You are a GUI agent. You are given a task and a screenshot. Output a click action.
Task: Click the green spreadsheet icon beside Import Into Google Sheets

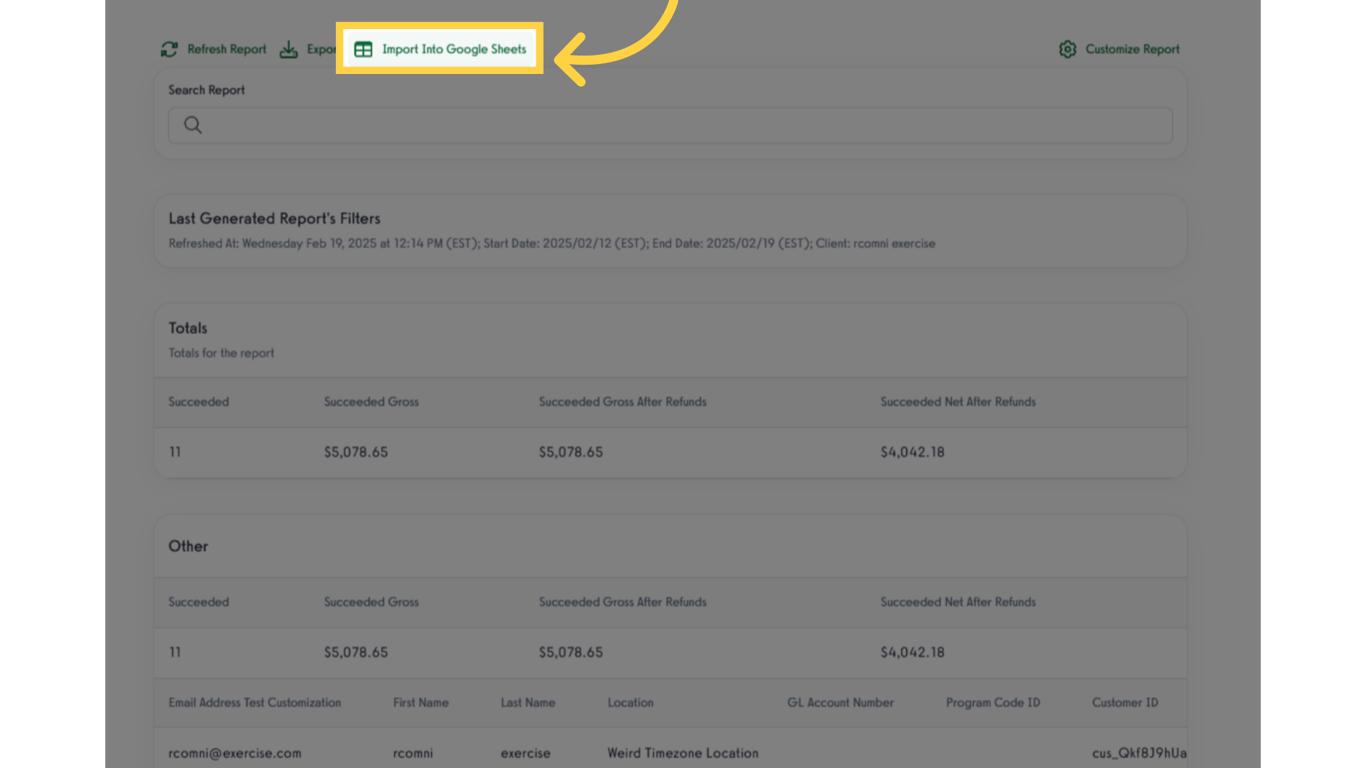[362, 48]
